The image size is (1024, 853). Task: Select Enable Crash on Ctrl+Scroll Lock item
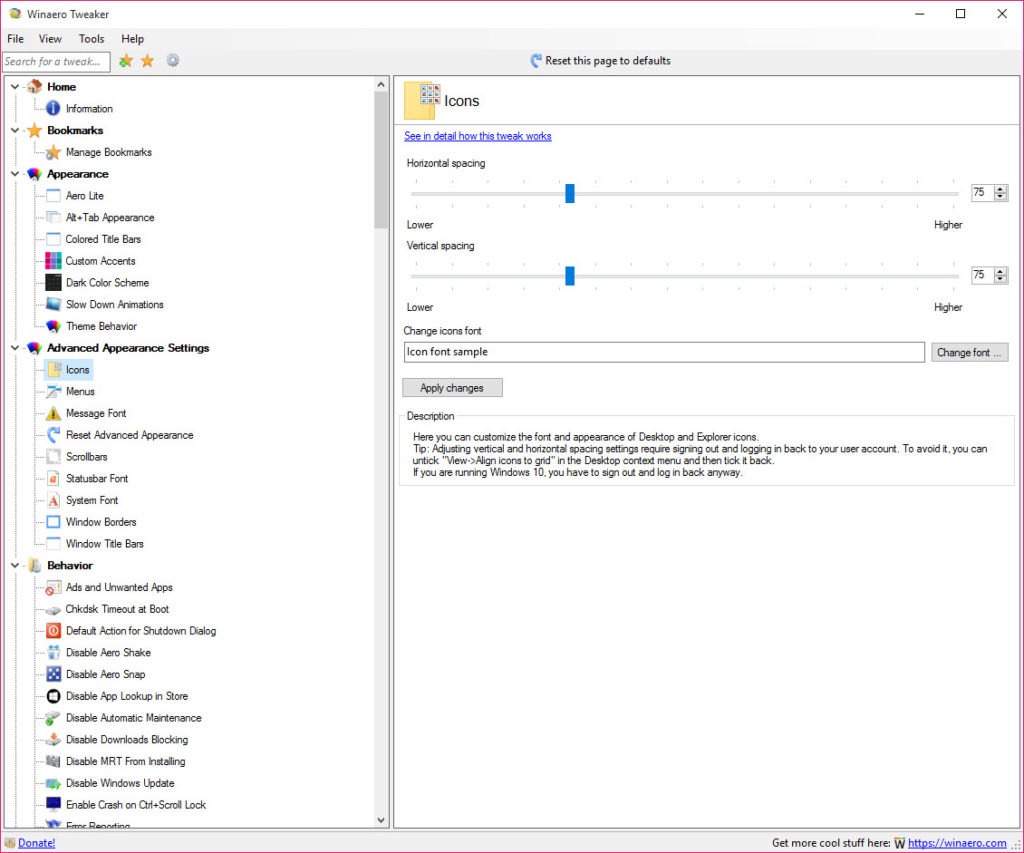(x=136, y=805)
